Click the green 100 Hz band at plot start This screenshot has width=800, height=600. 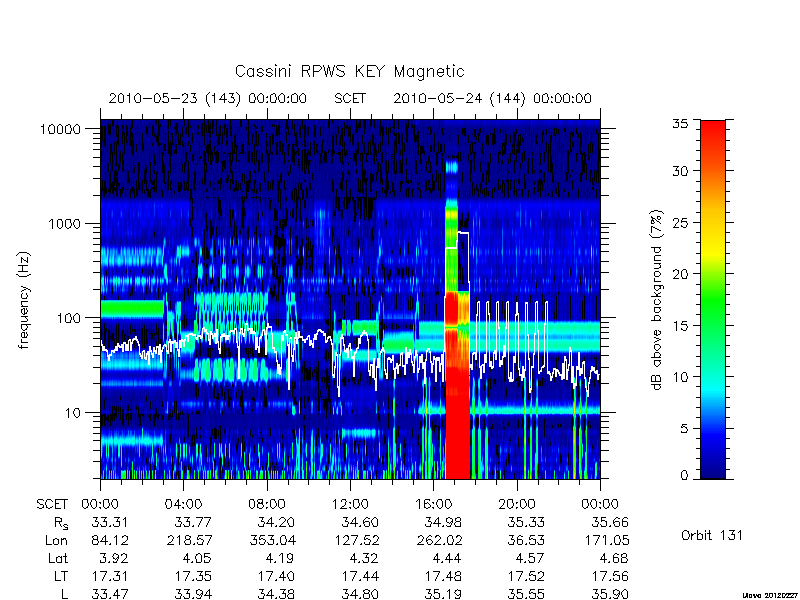pyautogui.click(x=132, y=309)
